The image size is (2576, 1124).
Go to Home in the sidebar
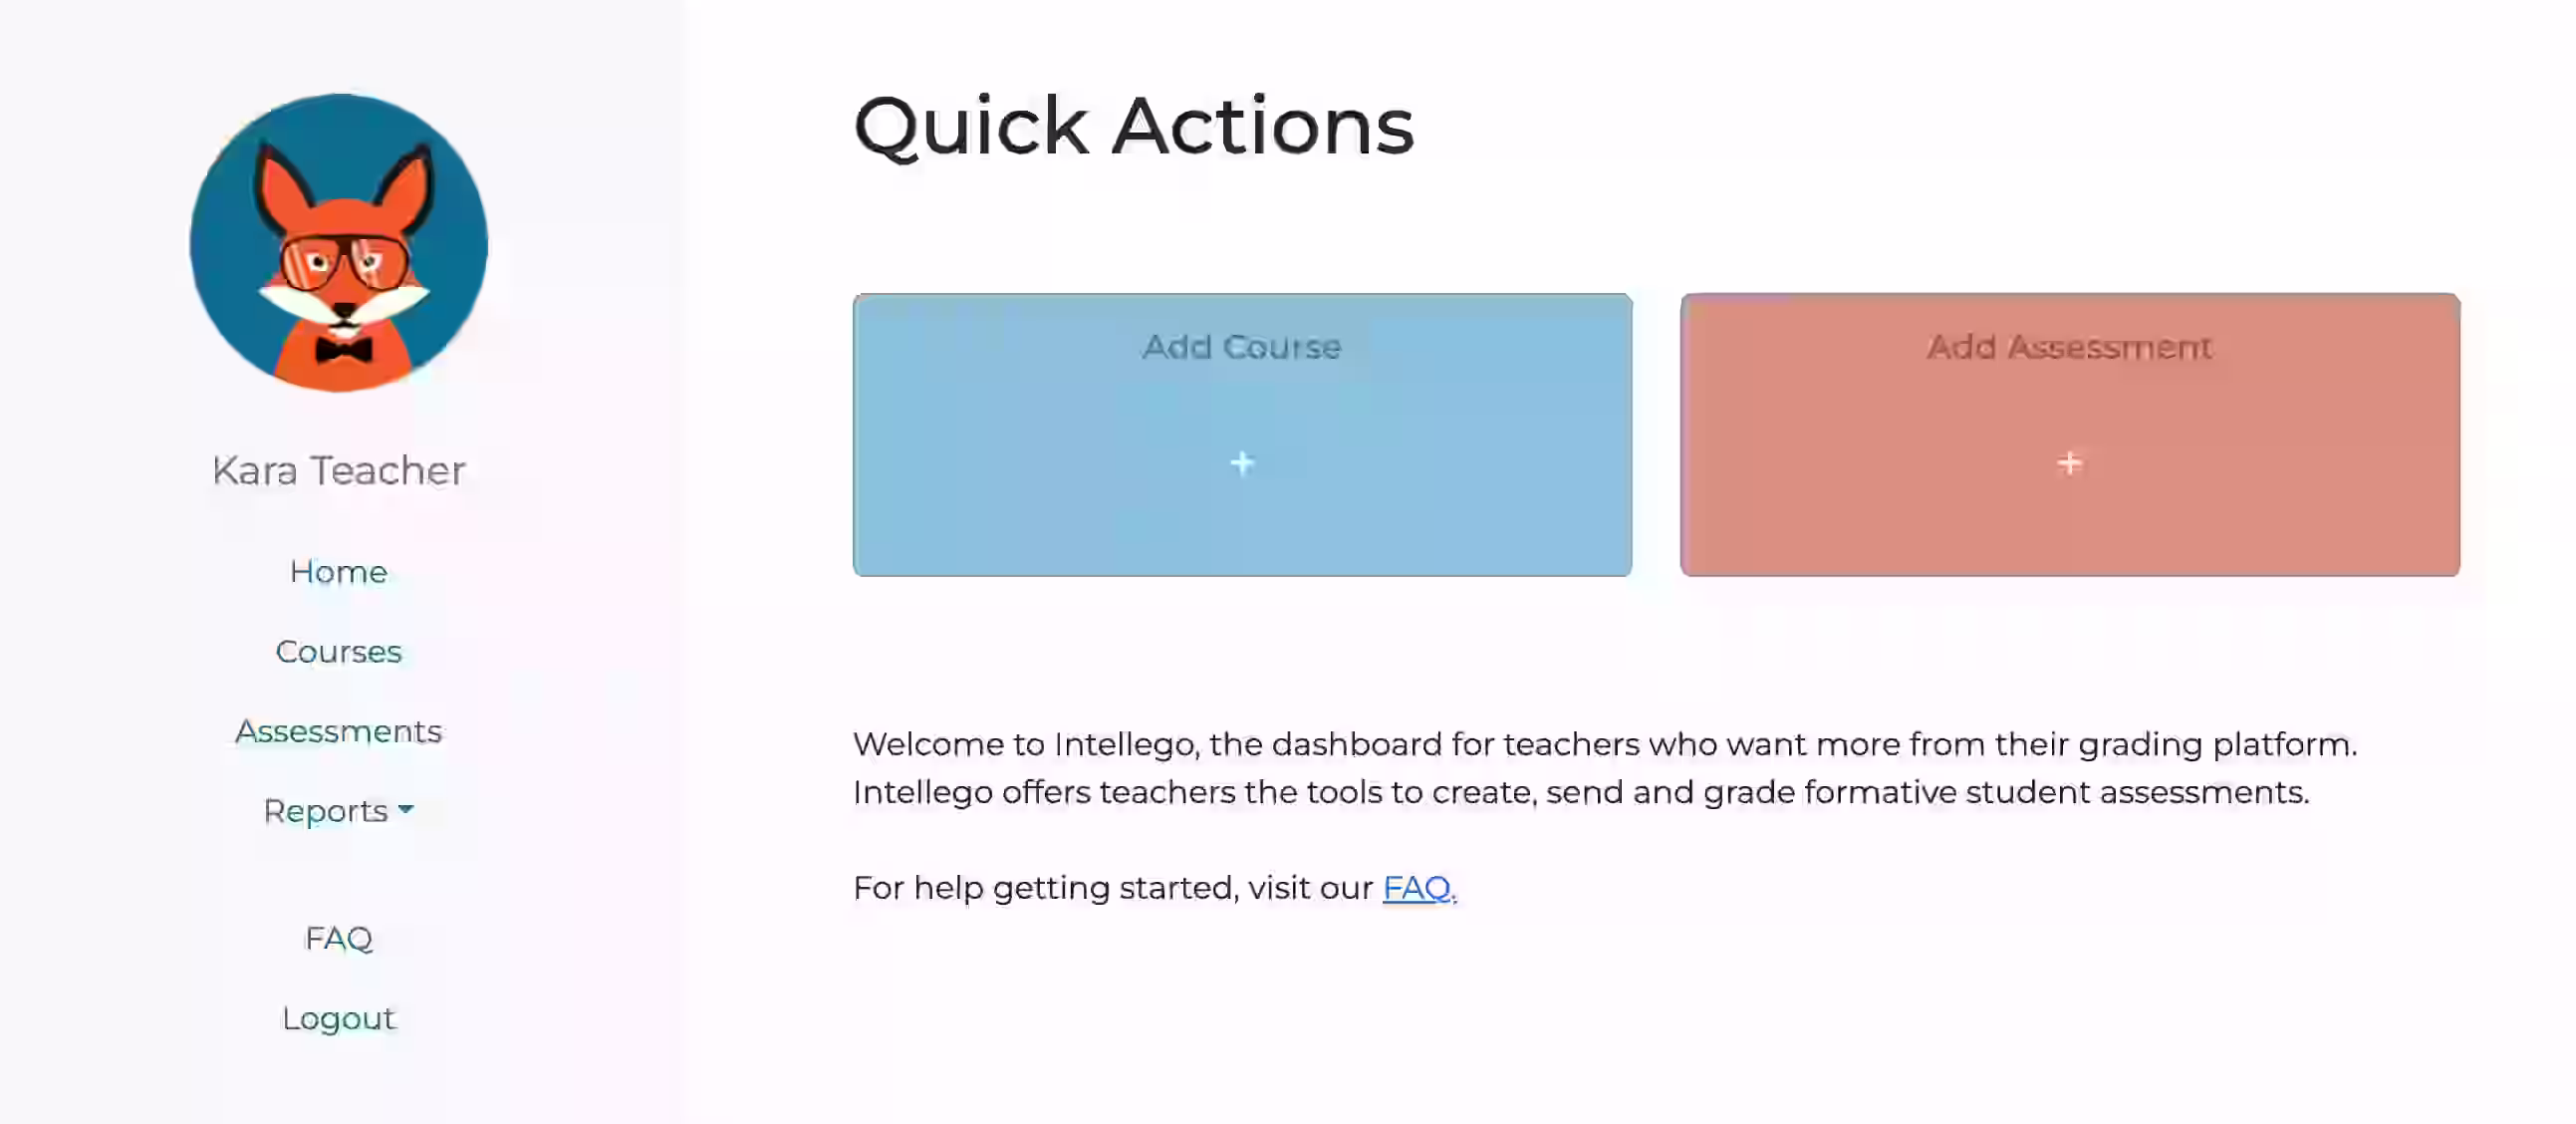[338, 572]
